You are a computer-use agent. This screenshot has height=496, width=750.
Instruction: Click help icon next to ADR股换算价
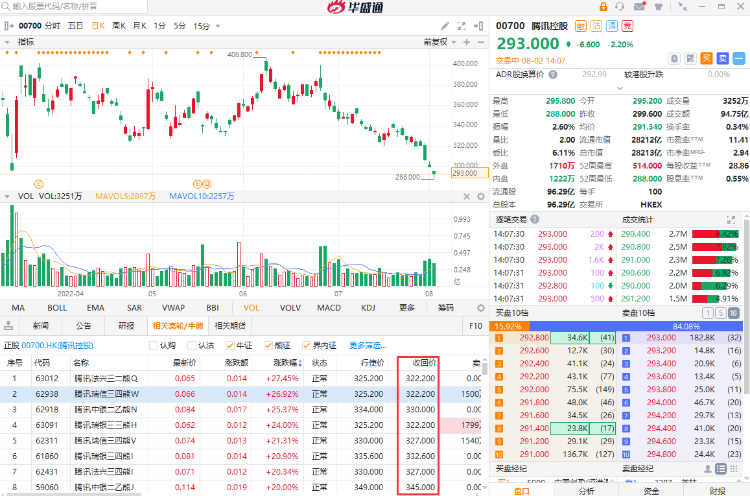pos(553,75)
